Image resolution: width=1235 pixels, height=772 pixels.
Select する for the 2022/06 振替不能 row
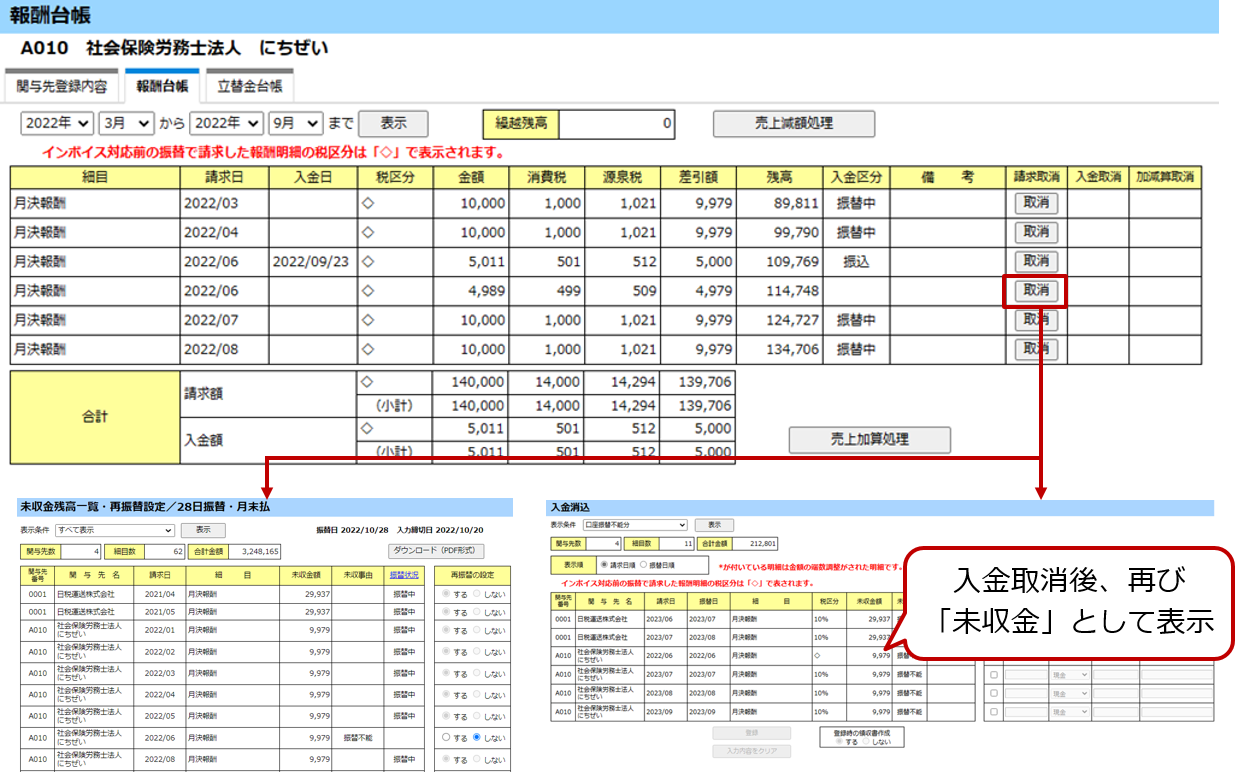coord(447,737)
